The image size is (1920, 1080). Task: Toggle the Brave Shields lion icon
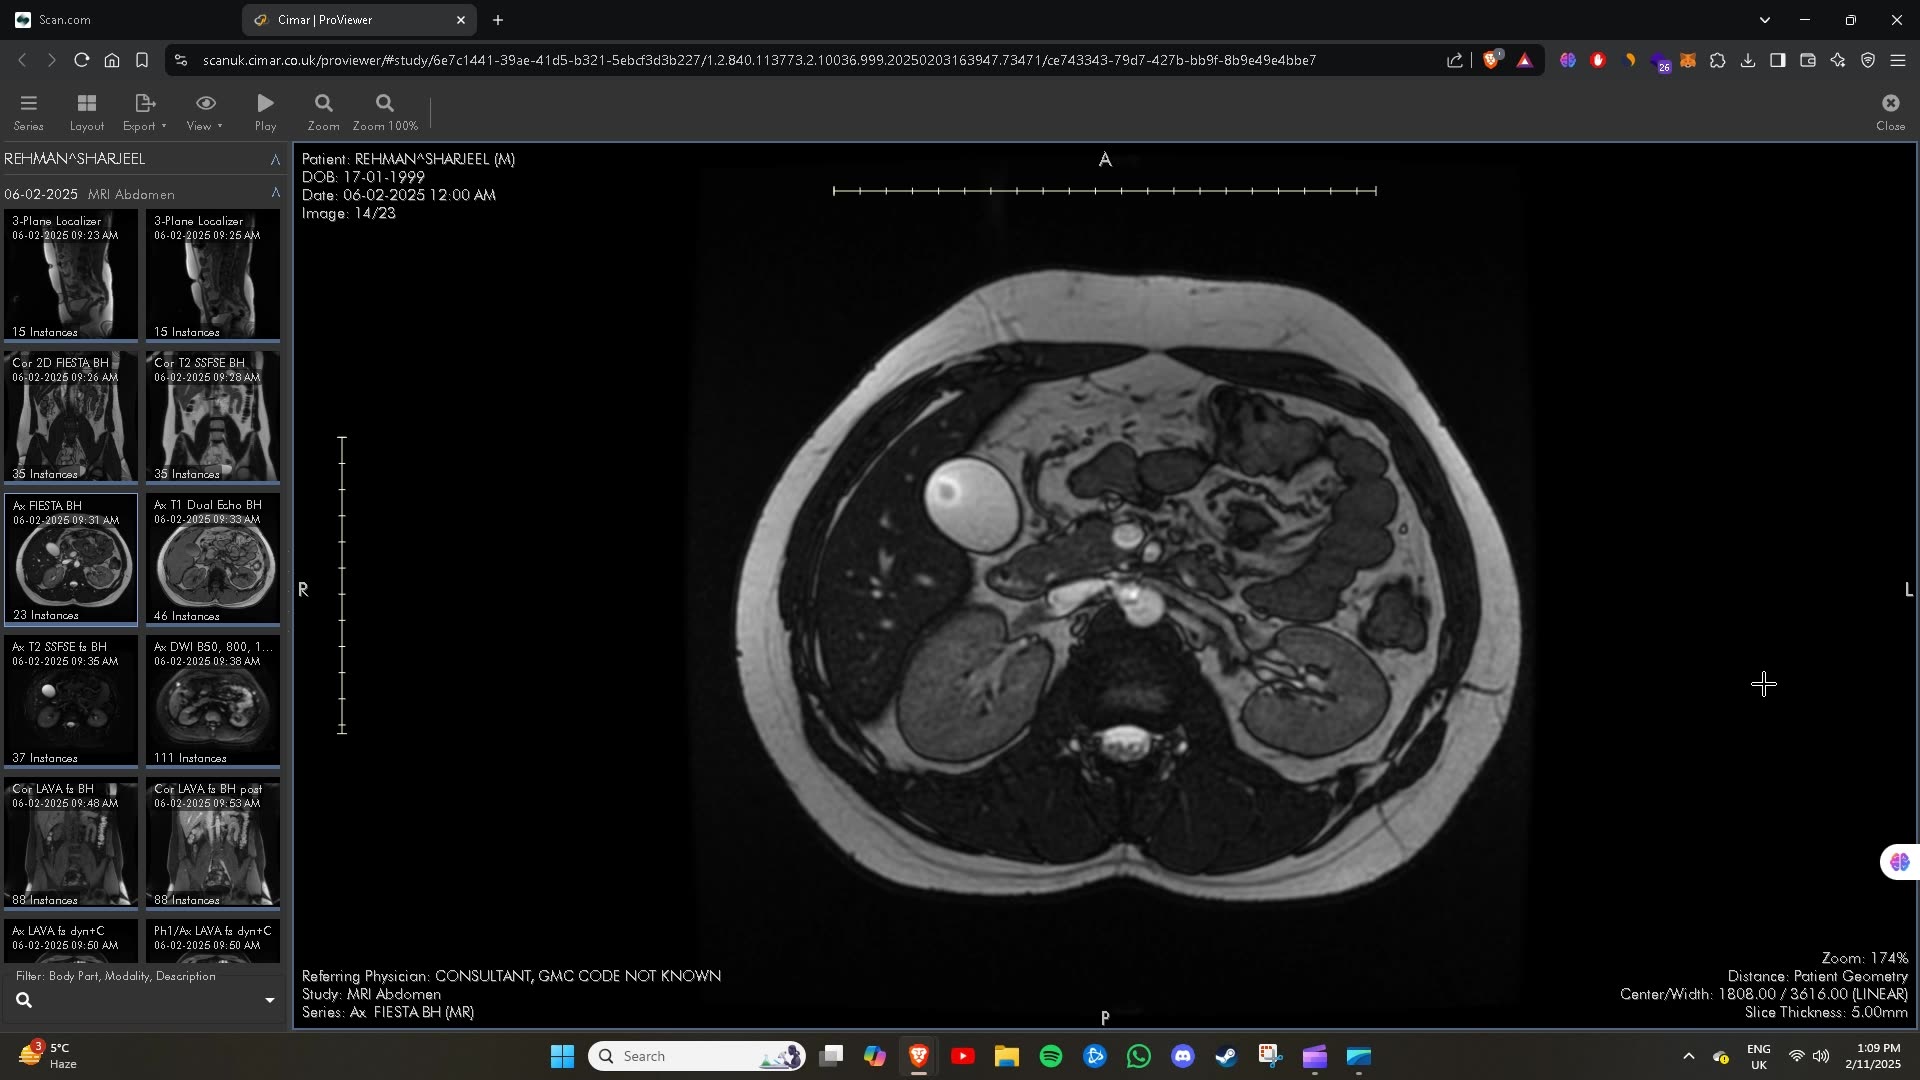pos(1491,60)
